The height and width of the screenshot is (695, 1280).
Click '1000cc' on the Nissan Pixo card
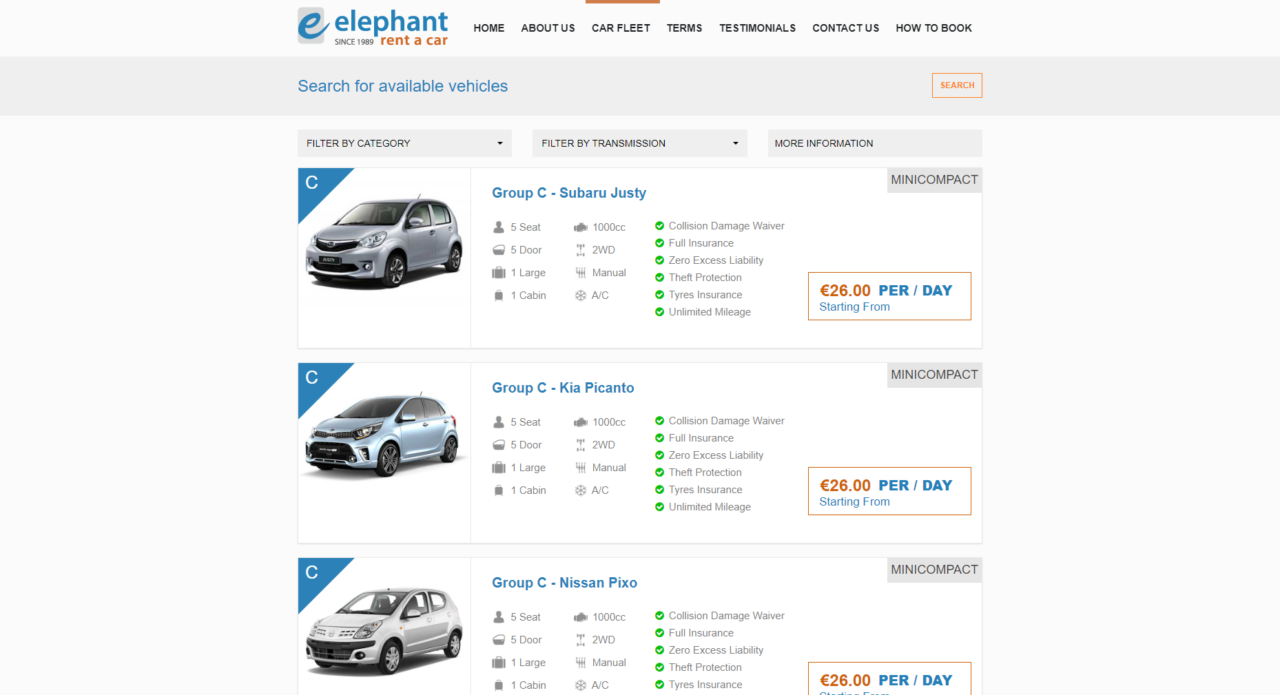coord(609,617)
